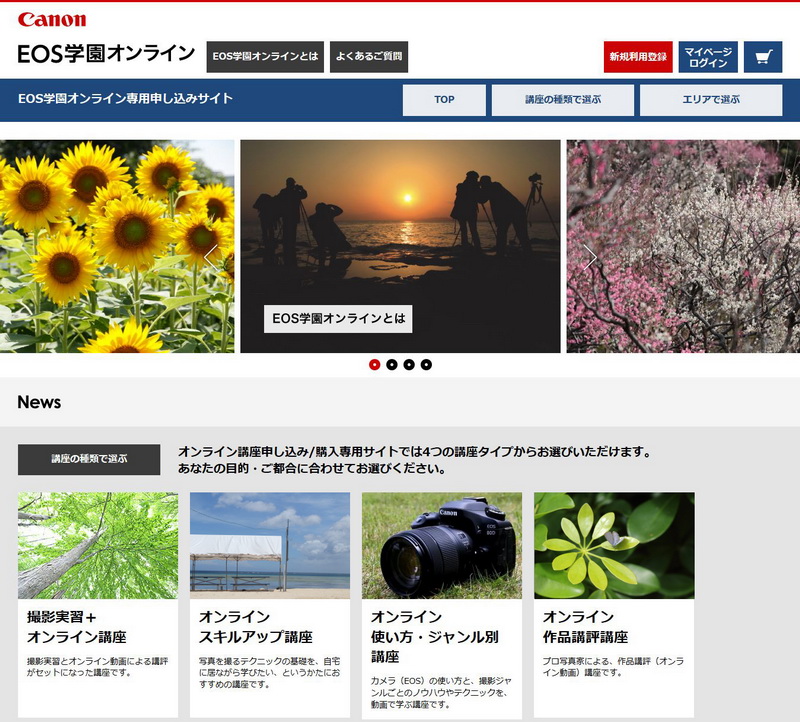The image size is (800, 722).
Task: Open the sunflower banner image
Action: (x=117, y=246)
